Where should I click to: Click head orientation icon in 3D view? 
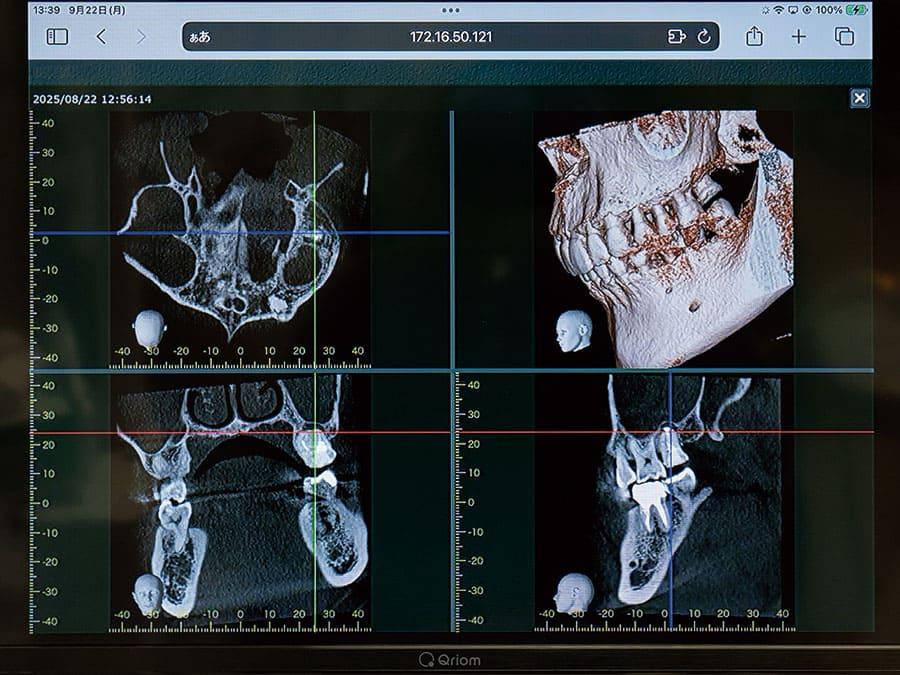point(574,330)
